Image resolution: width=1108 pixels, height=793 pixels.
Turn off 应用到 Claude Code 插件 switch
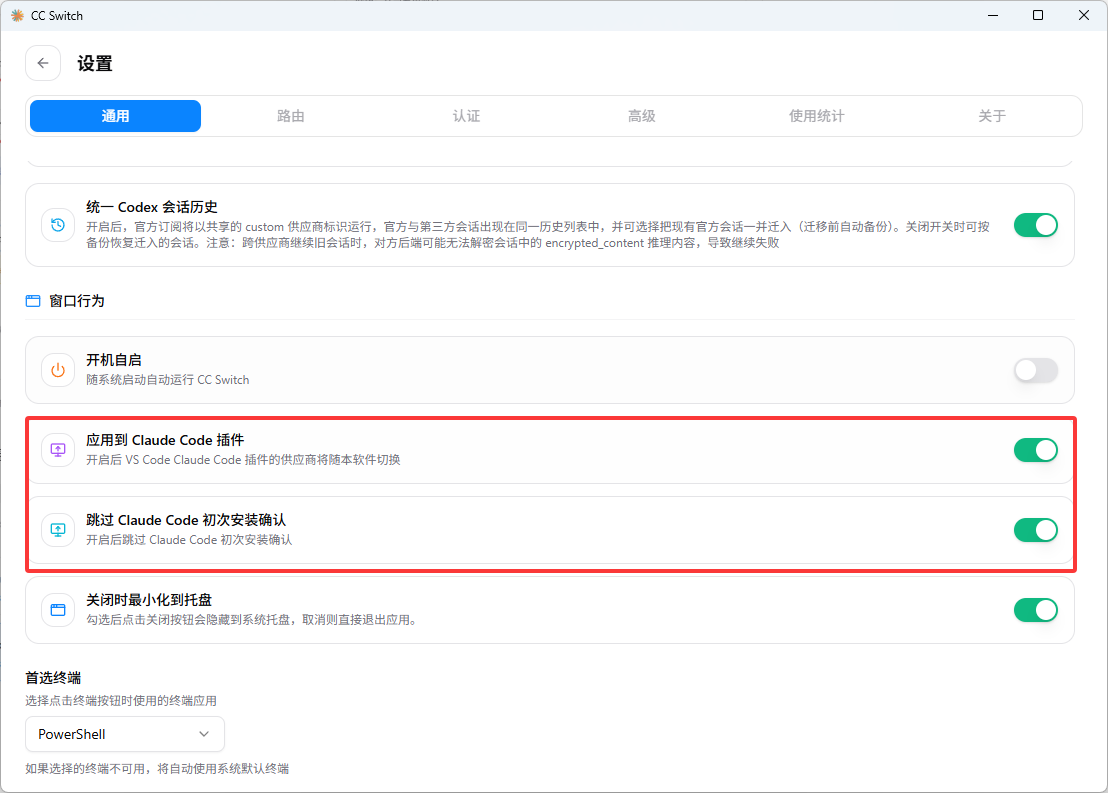click(1035, 450)
